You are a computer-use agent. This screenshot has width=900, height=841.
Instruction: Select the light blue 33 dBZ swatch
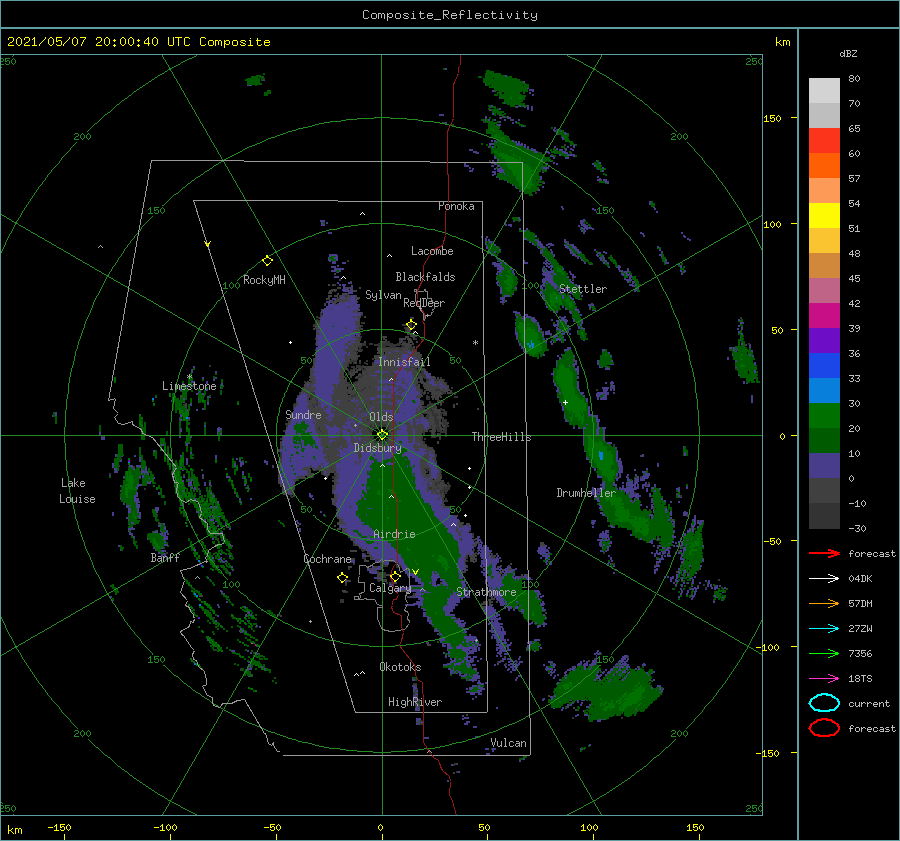824,390
